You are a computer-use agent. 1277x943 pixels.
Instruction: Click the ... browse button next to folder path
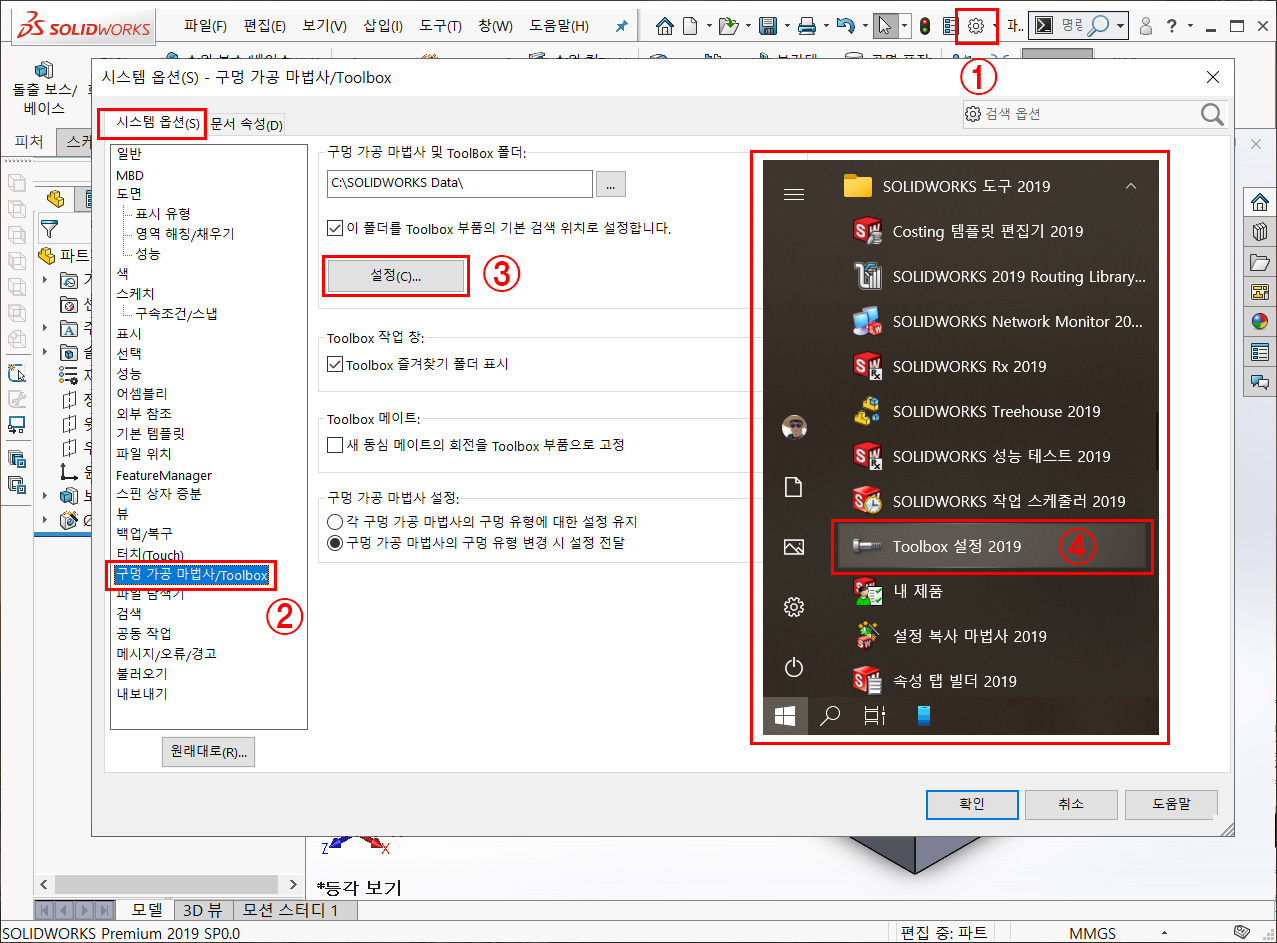pyautogui.click(x=610, y=184)
